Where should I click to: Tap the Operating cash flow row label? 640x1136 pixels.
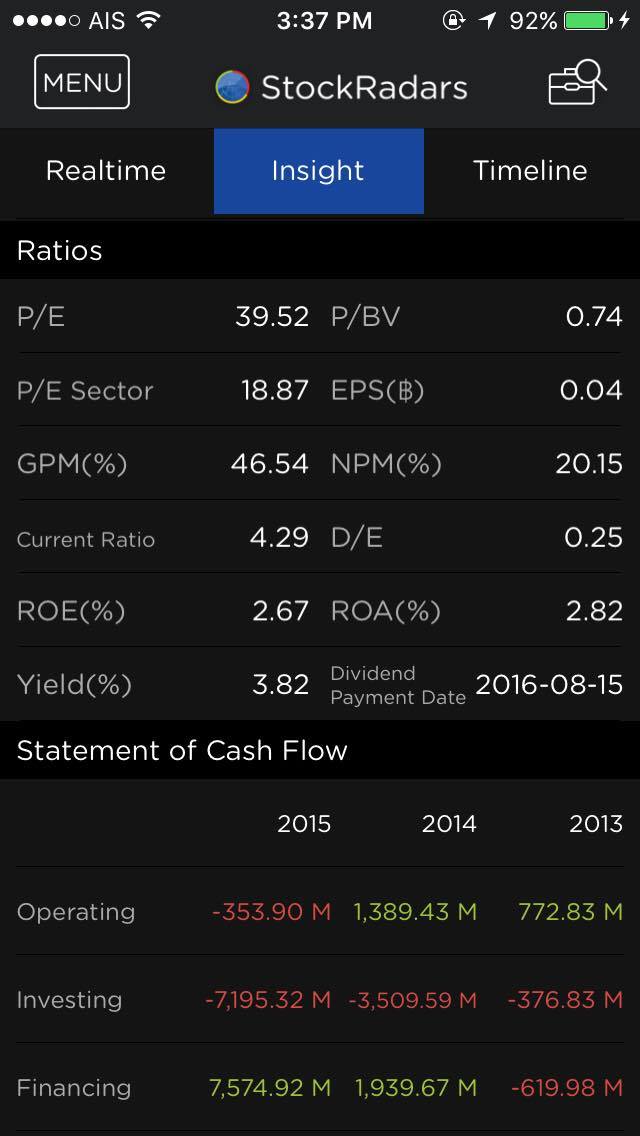coord(76,911)
